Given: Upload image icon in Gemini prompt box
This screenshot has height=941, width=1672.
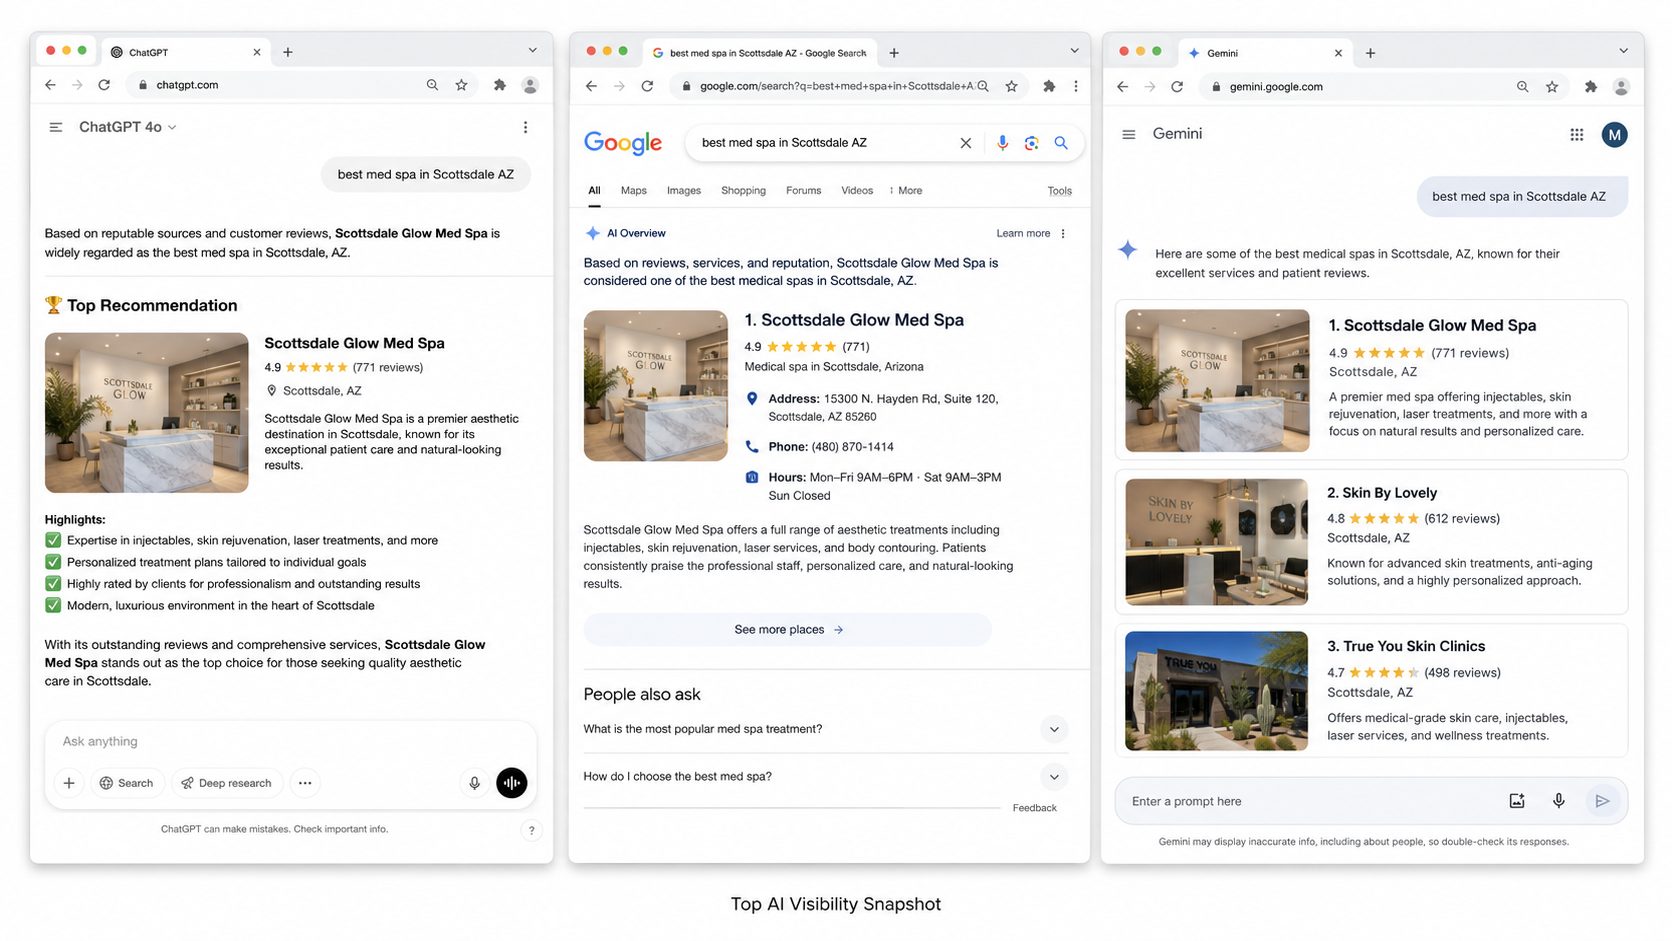Looking at the screenshot, I should tap(1517, 801).
